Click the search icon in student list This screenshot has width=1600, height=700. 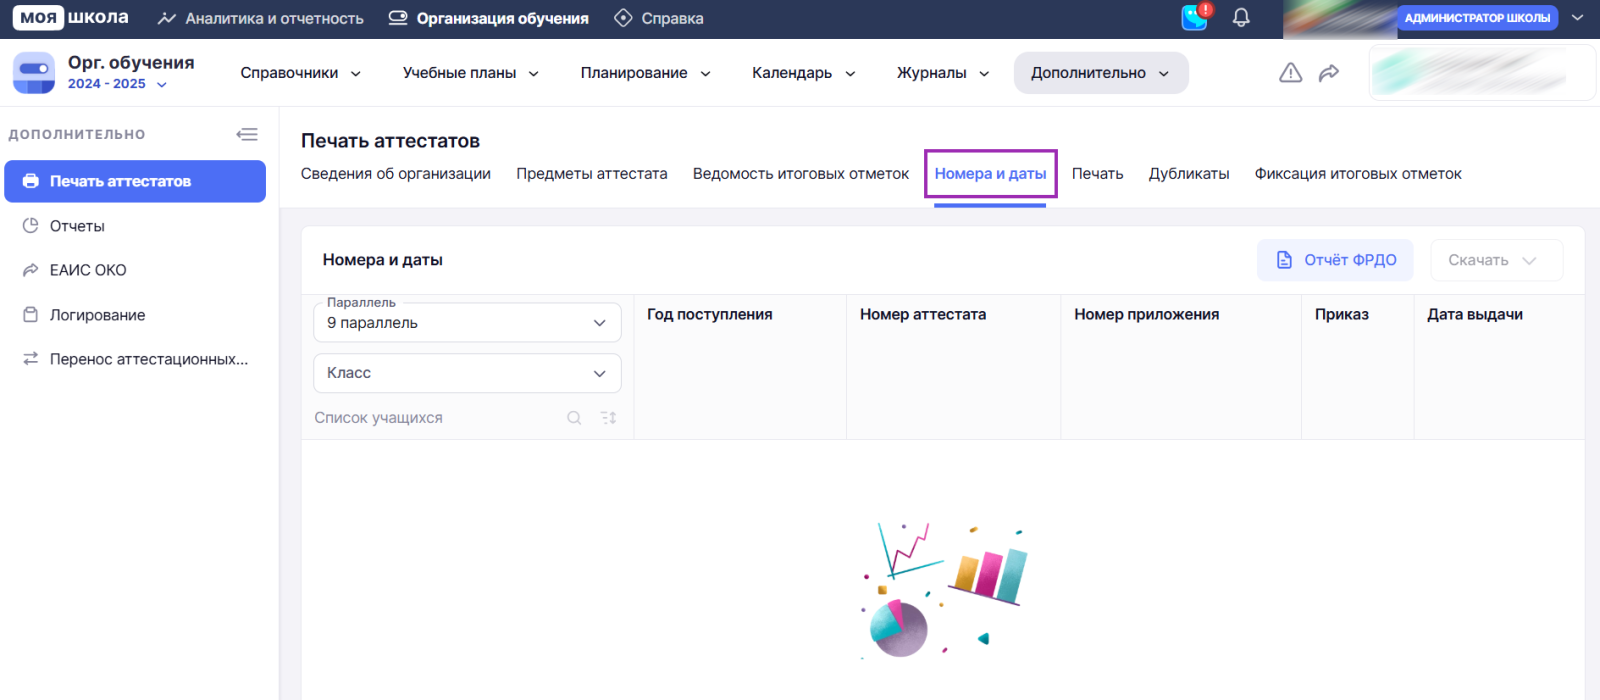click(574, 418)
